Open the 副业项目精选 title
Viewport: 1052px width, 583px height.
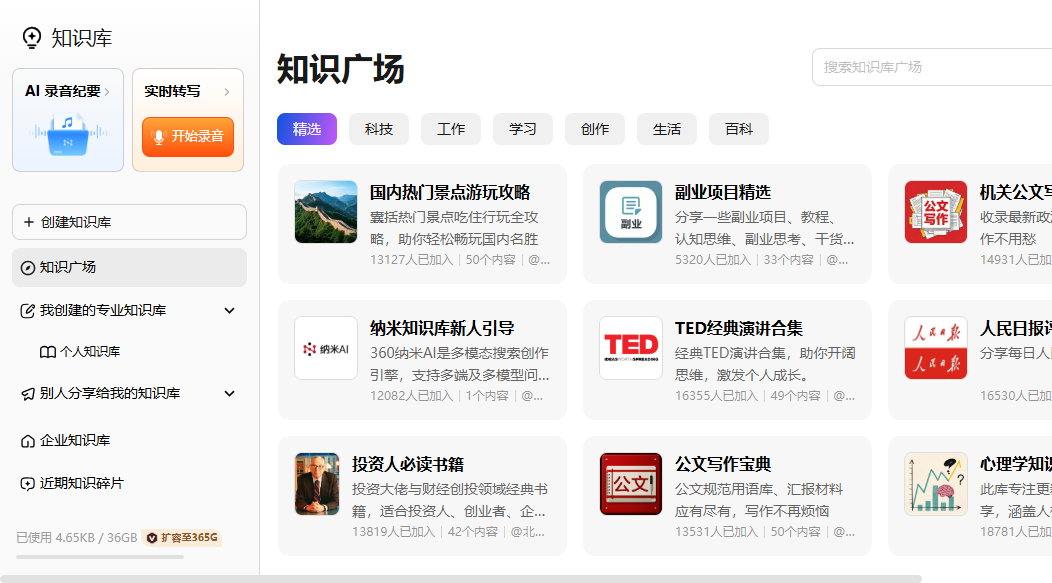[x=723, y=193]
